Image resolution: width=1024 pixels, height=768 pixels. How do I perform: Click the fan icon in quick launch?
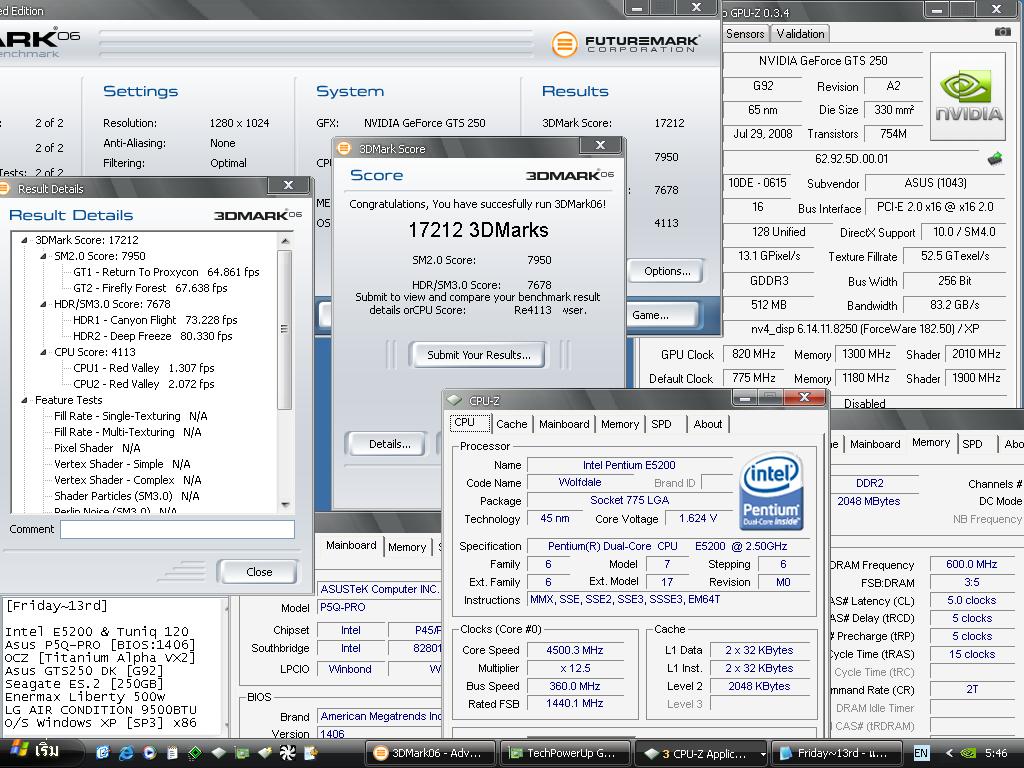tap(288, 753)
